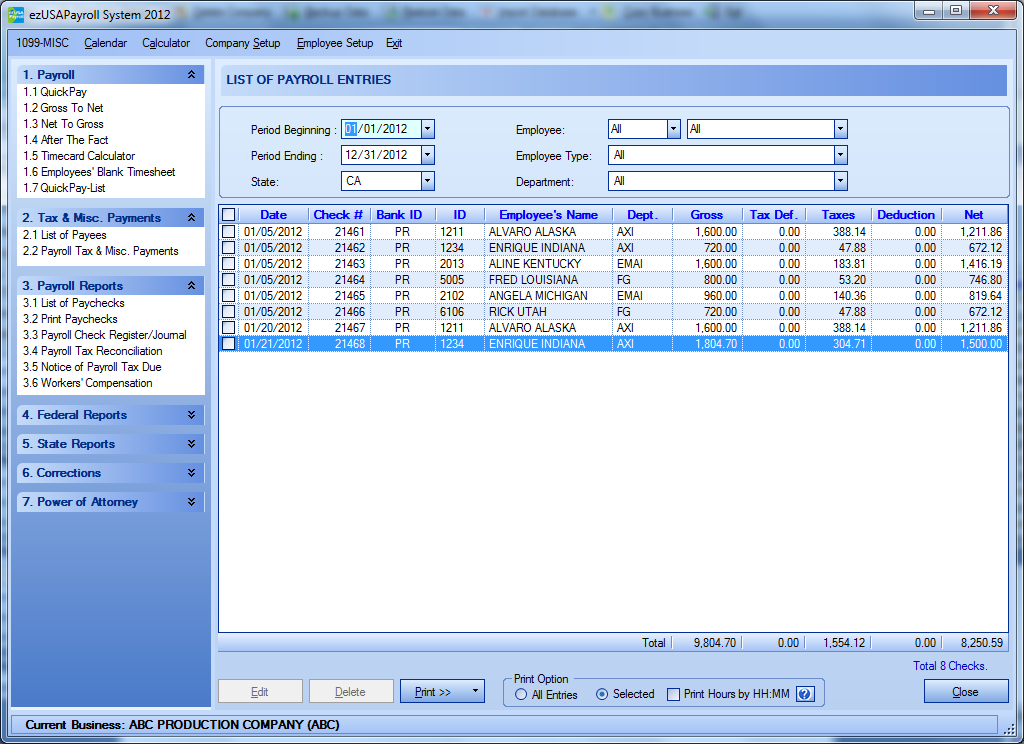
Task: Expand the Federal Reports section
Action: 191,415
